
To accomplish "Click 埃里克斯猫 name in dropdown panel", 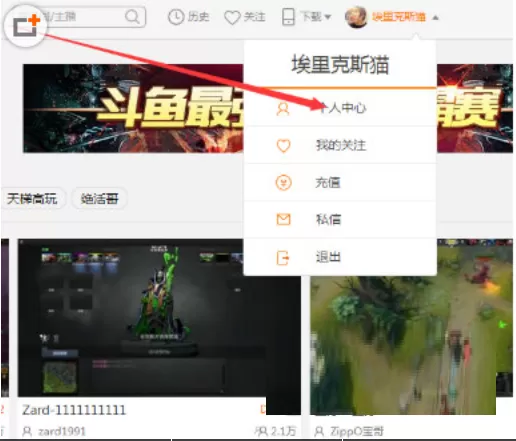I will tap(340, 65).
